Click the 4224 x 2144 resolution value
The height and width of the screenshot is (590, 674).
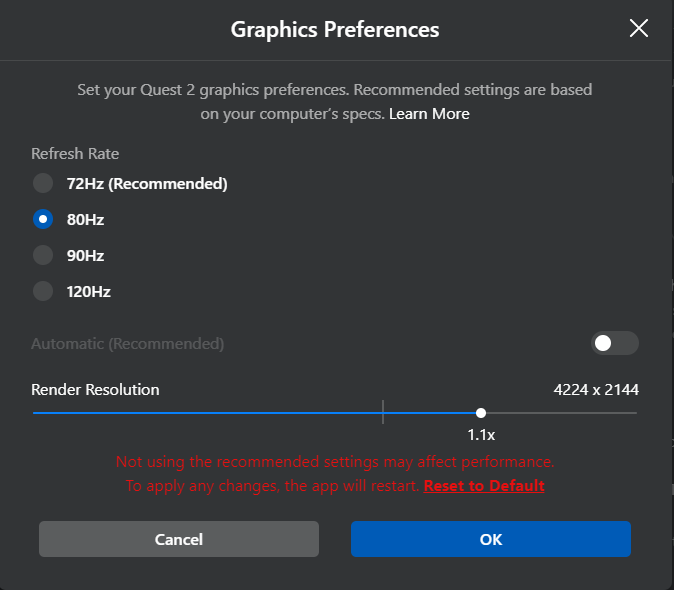[x=595, y=390]
